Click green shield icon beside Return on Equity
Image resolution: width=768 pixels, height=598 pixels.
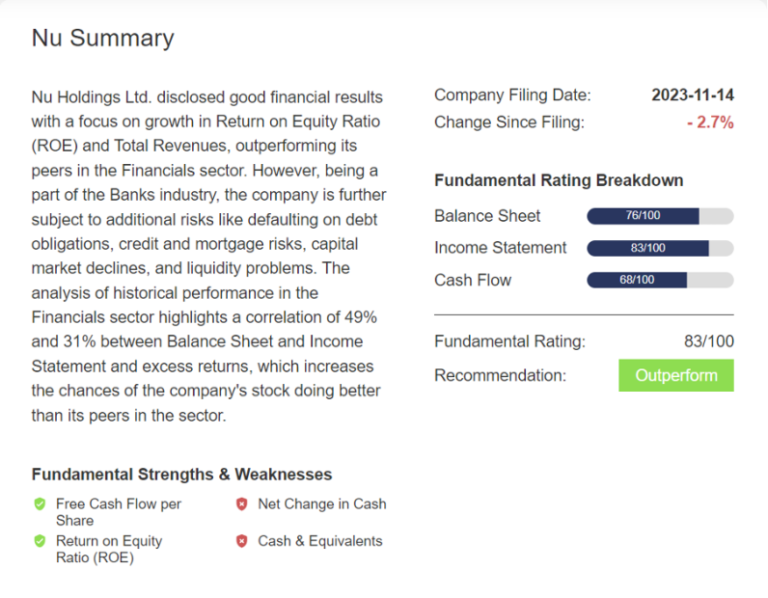tap(40, 541)
